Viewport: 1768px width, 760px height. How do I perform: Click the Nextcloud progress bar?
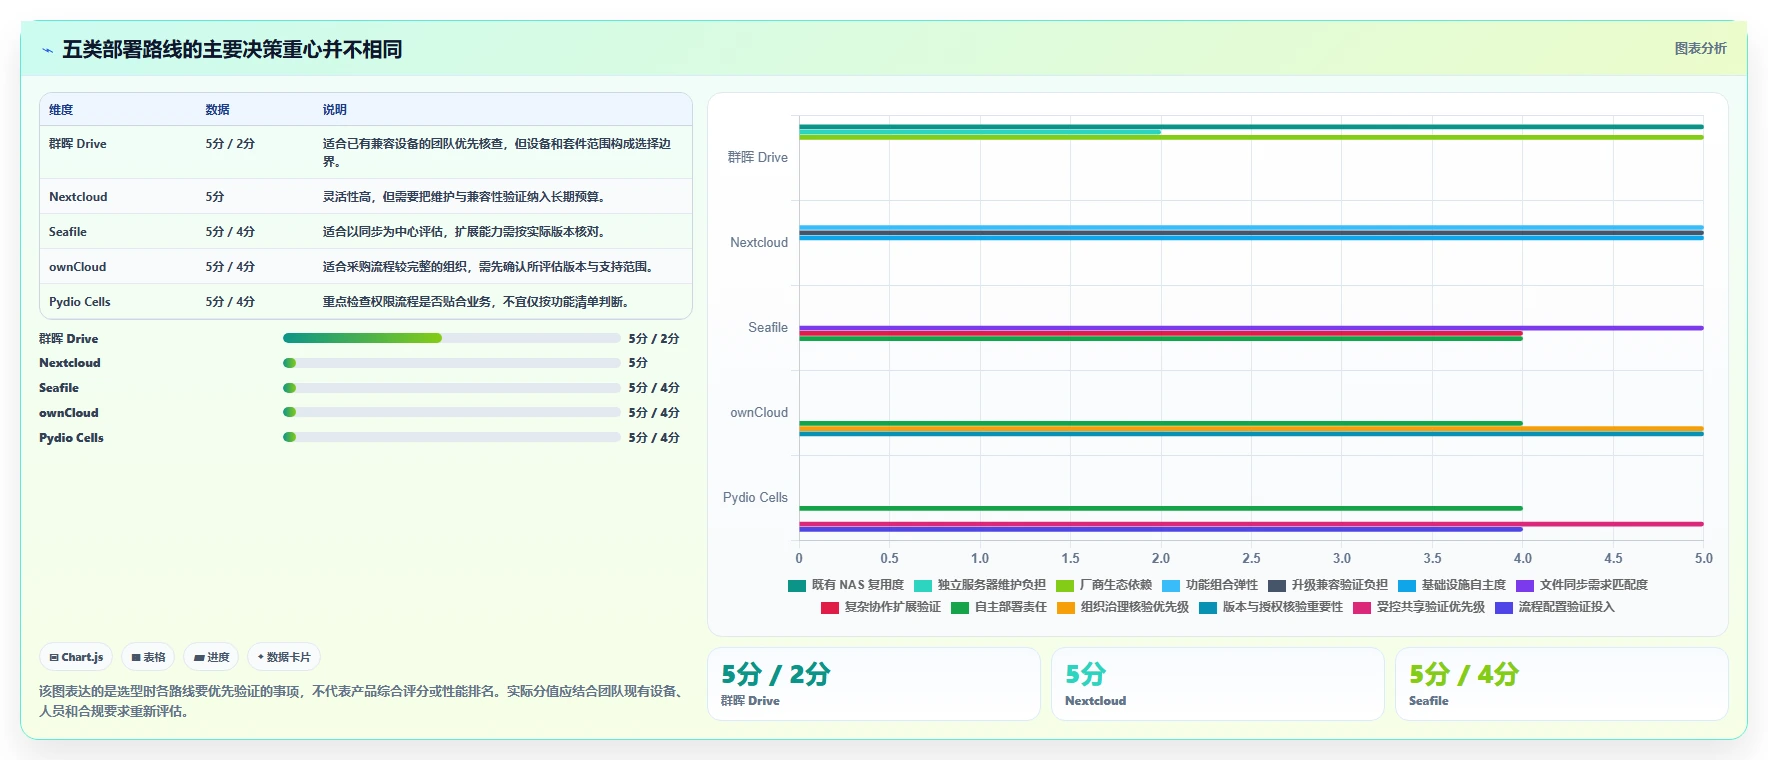pyautogui.click(x=452, y=363)
